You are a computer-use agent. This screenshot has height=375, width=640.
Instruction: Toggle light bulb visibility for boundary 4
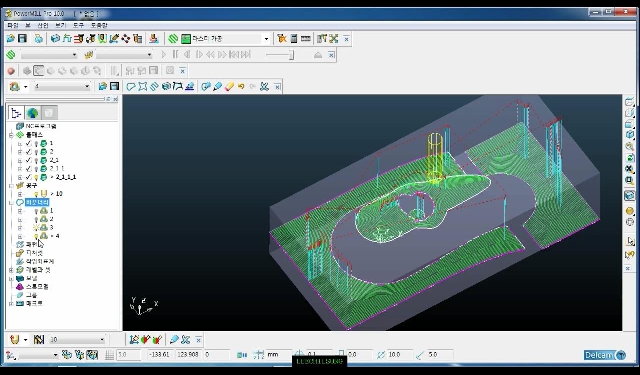click(x=36, y=236)
